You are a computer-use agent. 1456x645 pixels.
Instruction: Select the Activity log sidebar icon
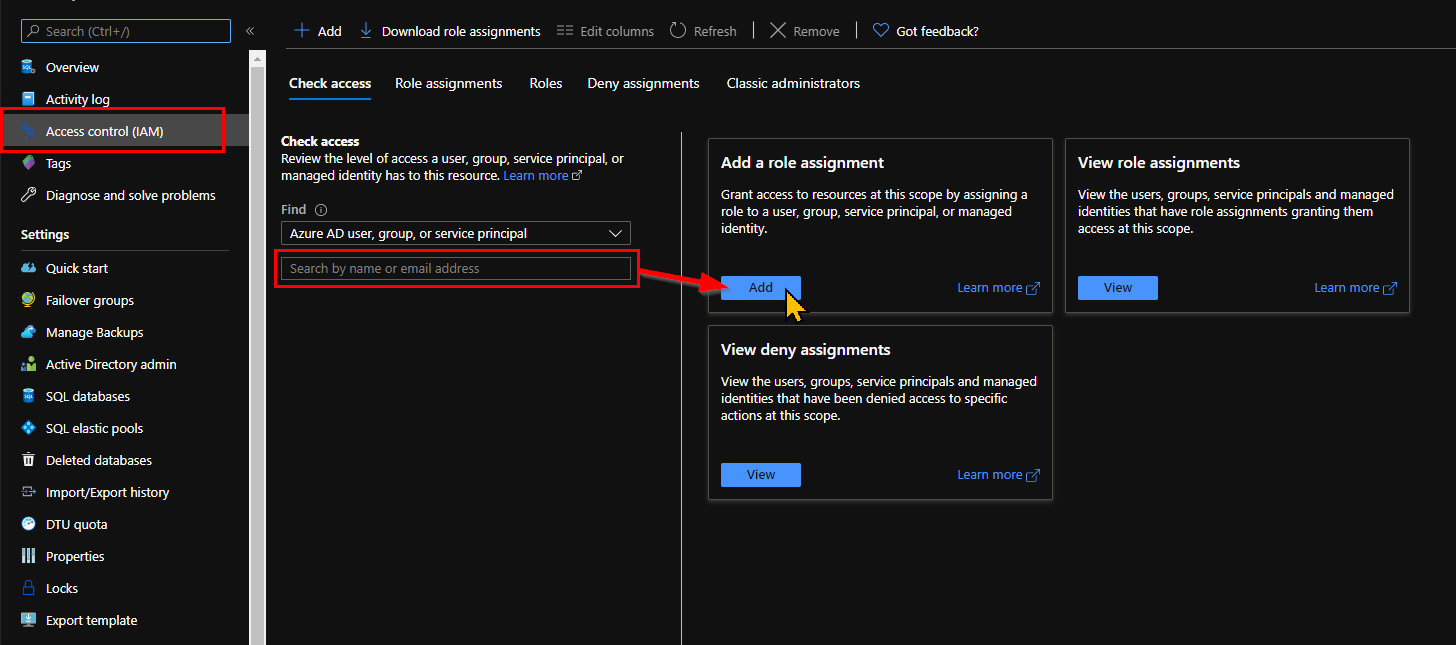[28, 99]
